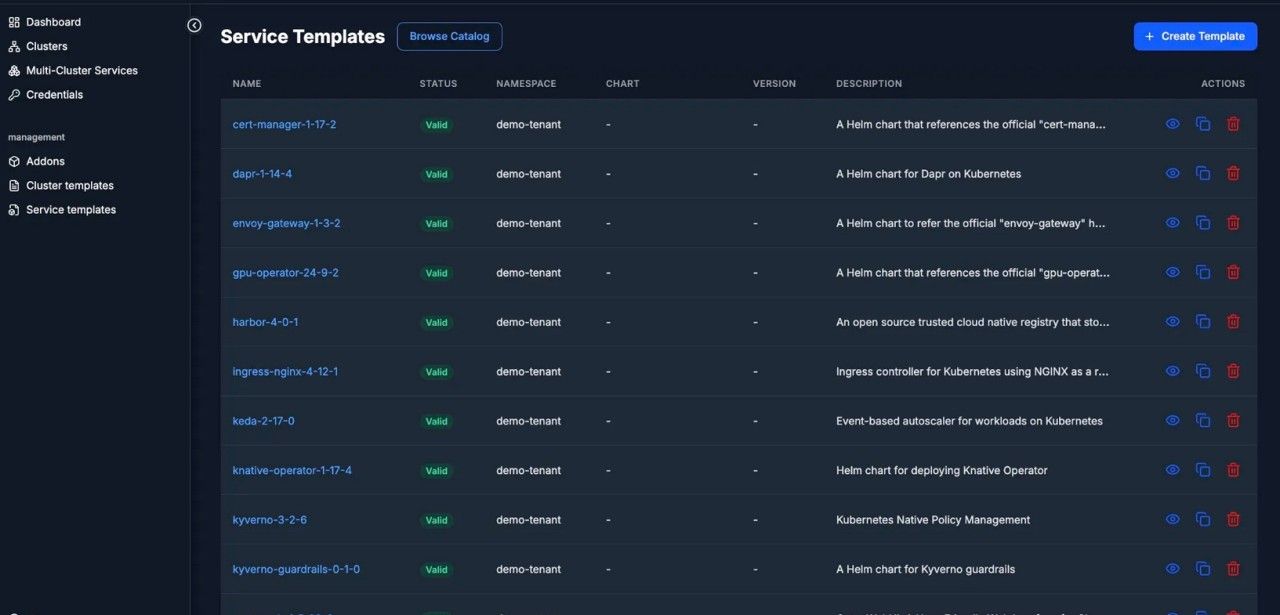Copy the dapr-1-14-4 template
1280x615 pixels.
tap(1203, 174)
